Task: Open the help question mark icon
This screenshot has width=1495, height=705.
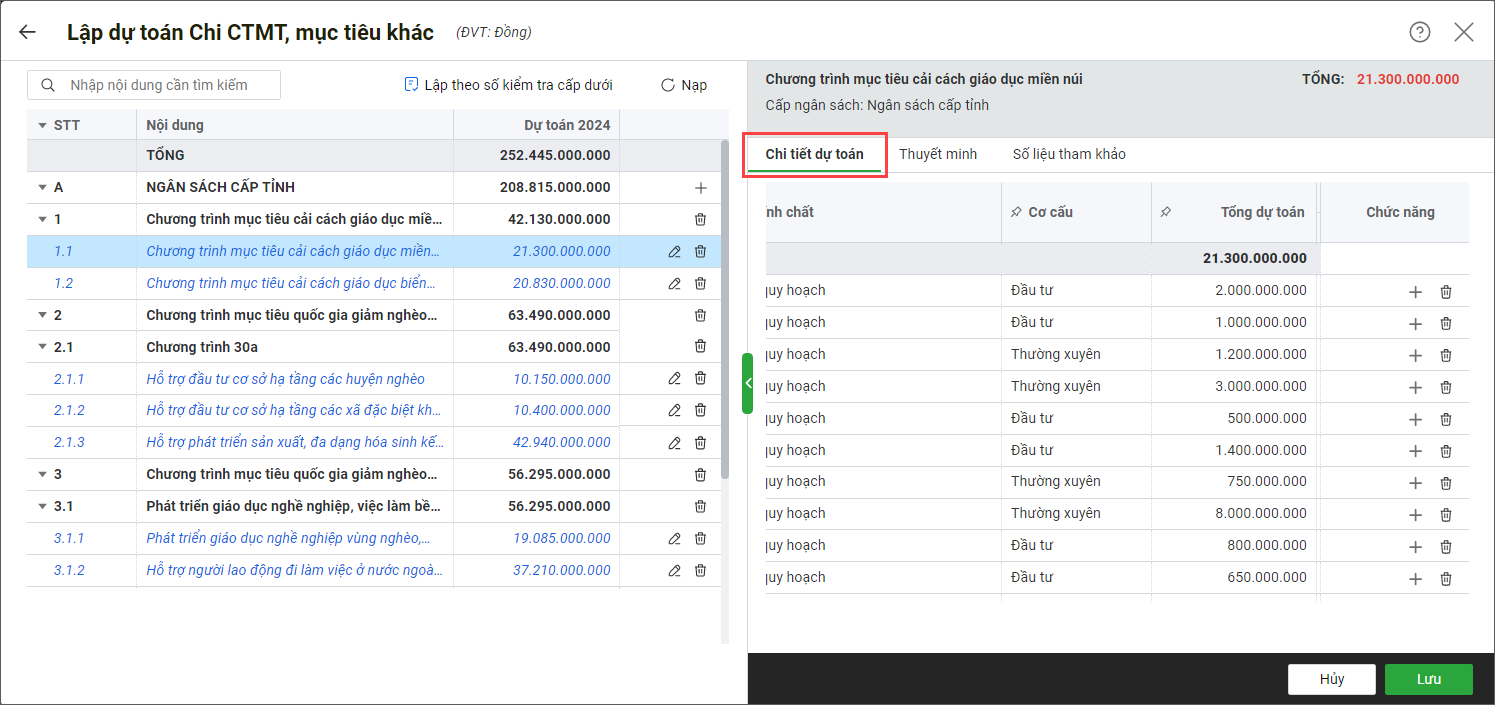Action: click(1419, 32)
